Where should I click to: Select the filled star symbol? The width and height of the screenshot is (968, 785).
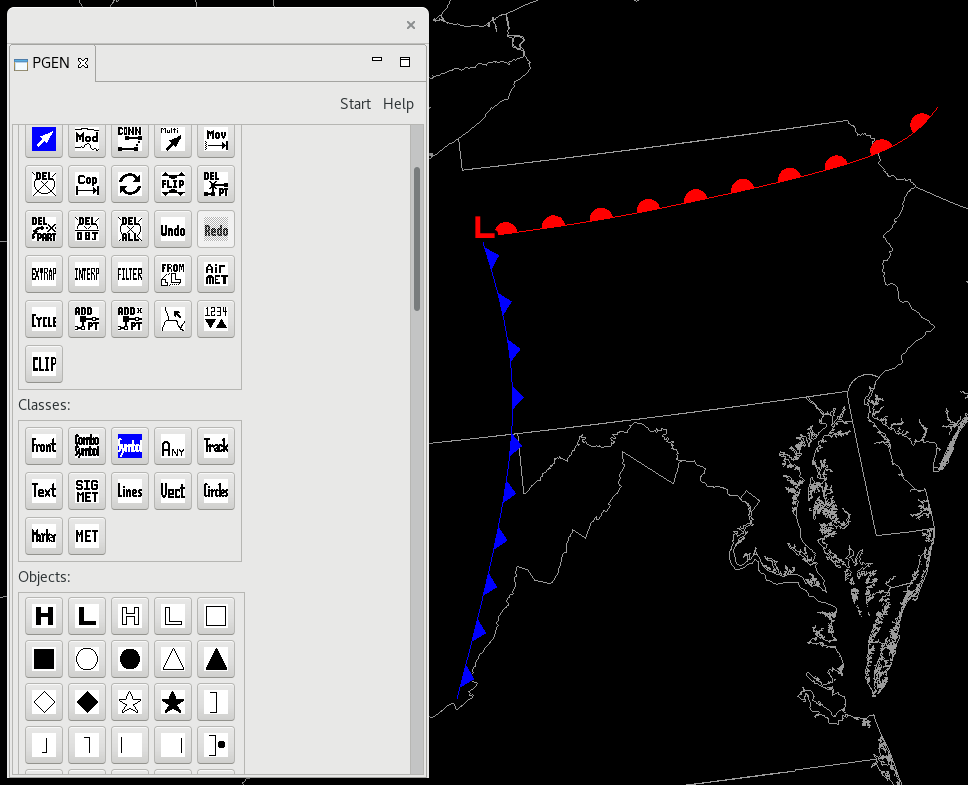173,702
